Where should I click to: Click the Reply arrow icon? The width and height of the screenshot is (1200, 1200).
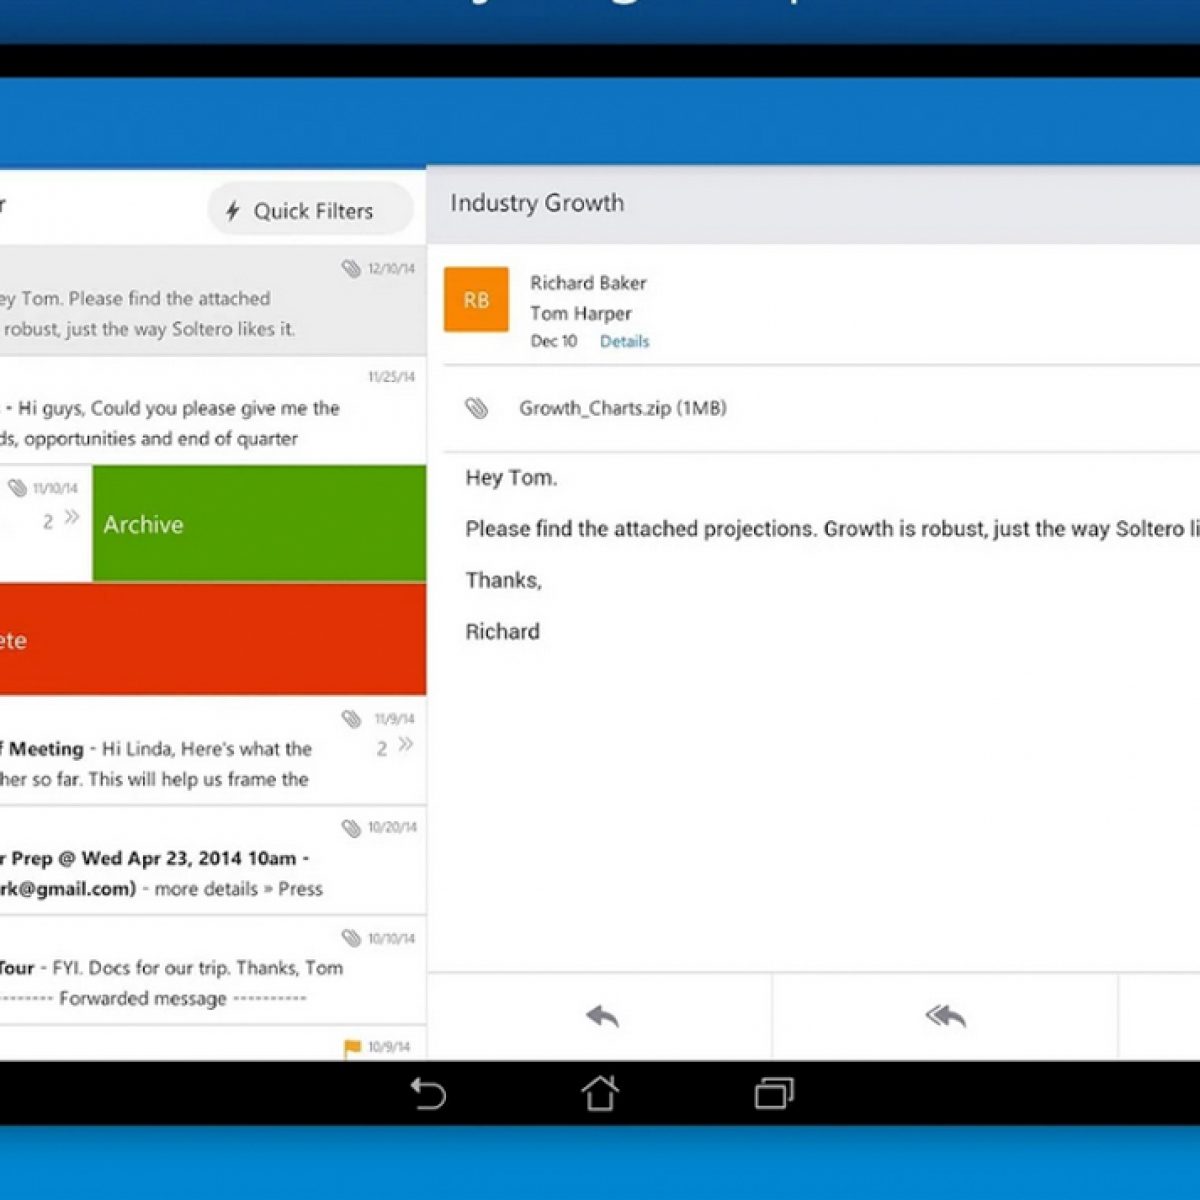(602, 1016)
